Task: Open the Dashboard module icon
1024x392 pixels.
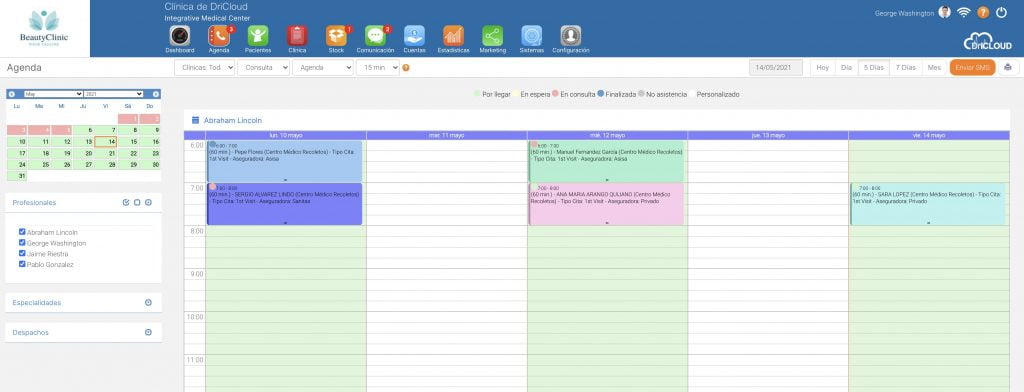Action: pos(180,35)
